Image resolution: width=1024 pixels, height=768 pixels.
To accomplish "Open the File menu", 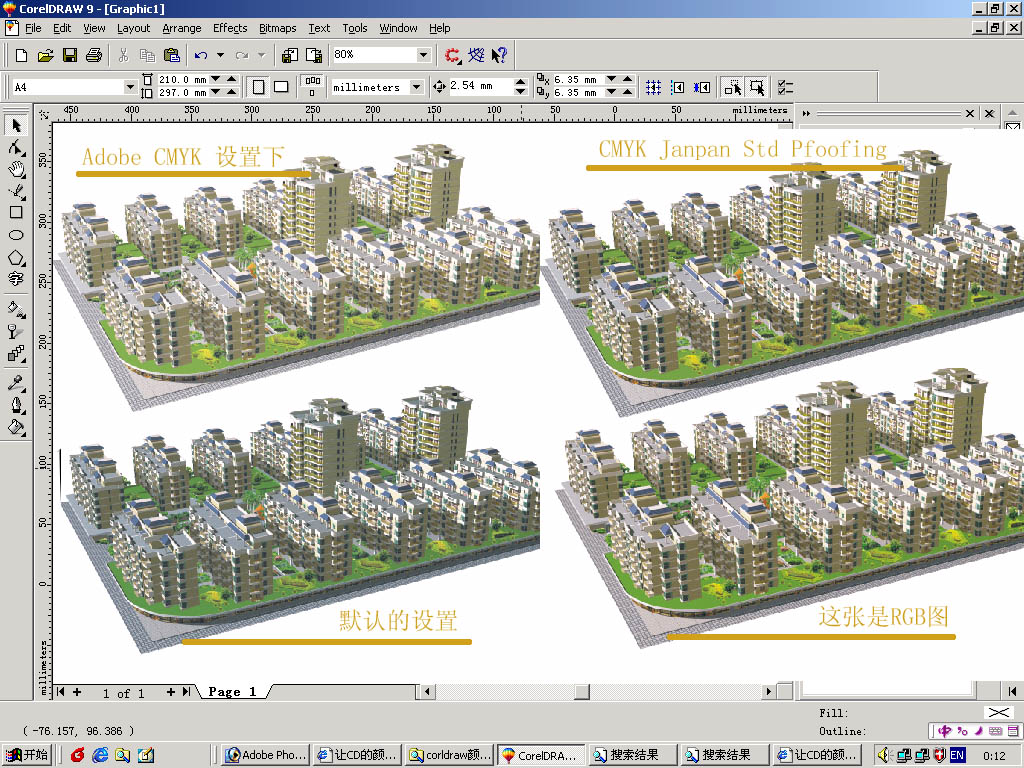I will 33,28.
